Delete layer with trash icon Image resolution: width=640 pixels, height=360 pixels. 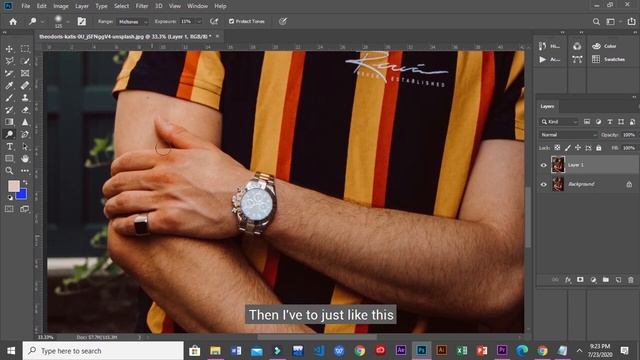(x=631, y=280)
